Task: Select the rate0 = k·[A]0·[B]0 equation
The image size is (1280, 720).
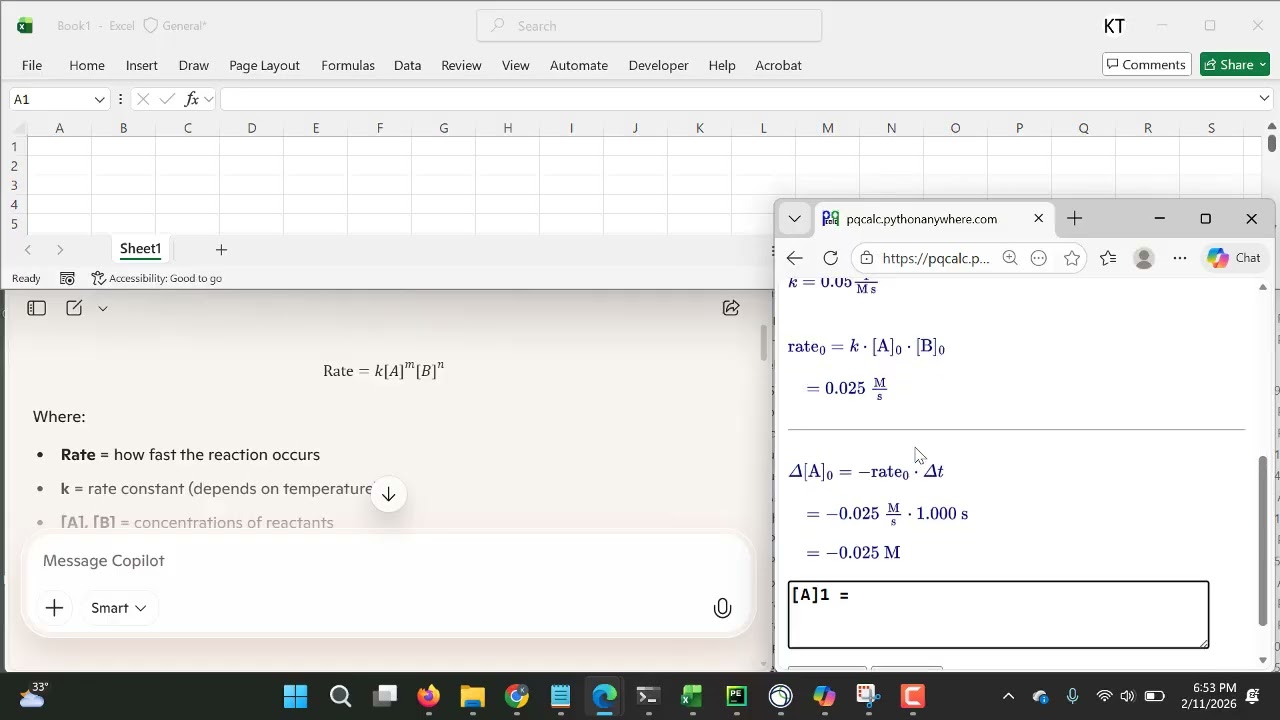Action: click(866, 347)
